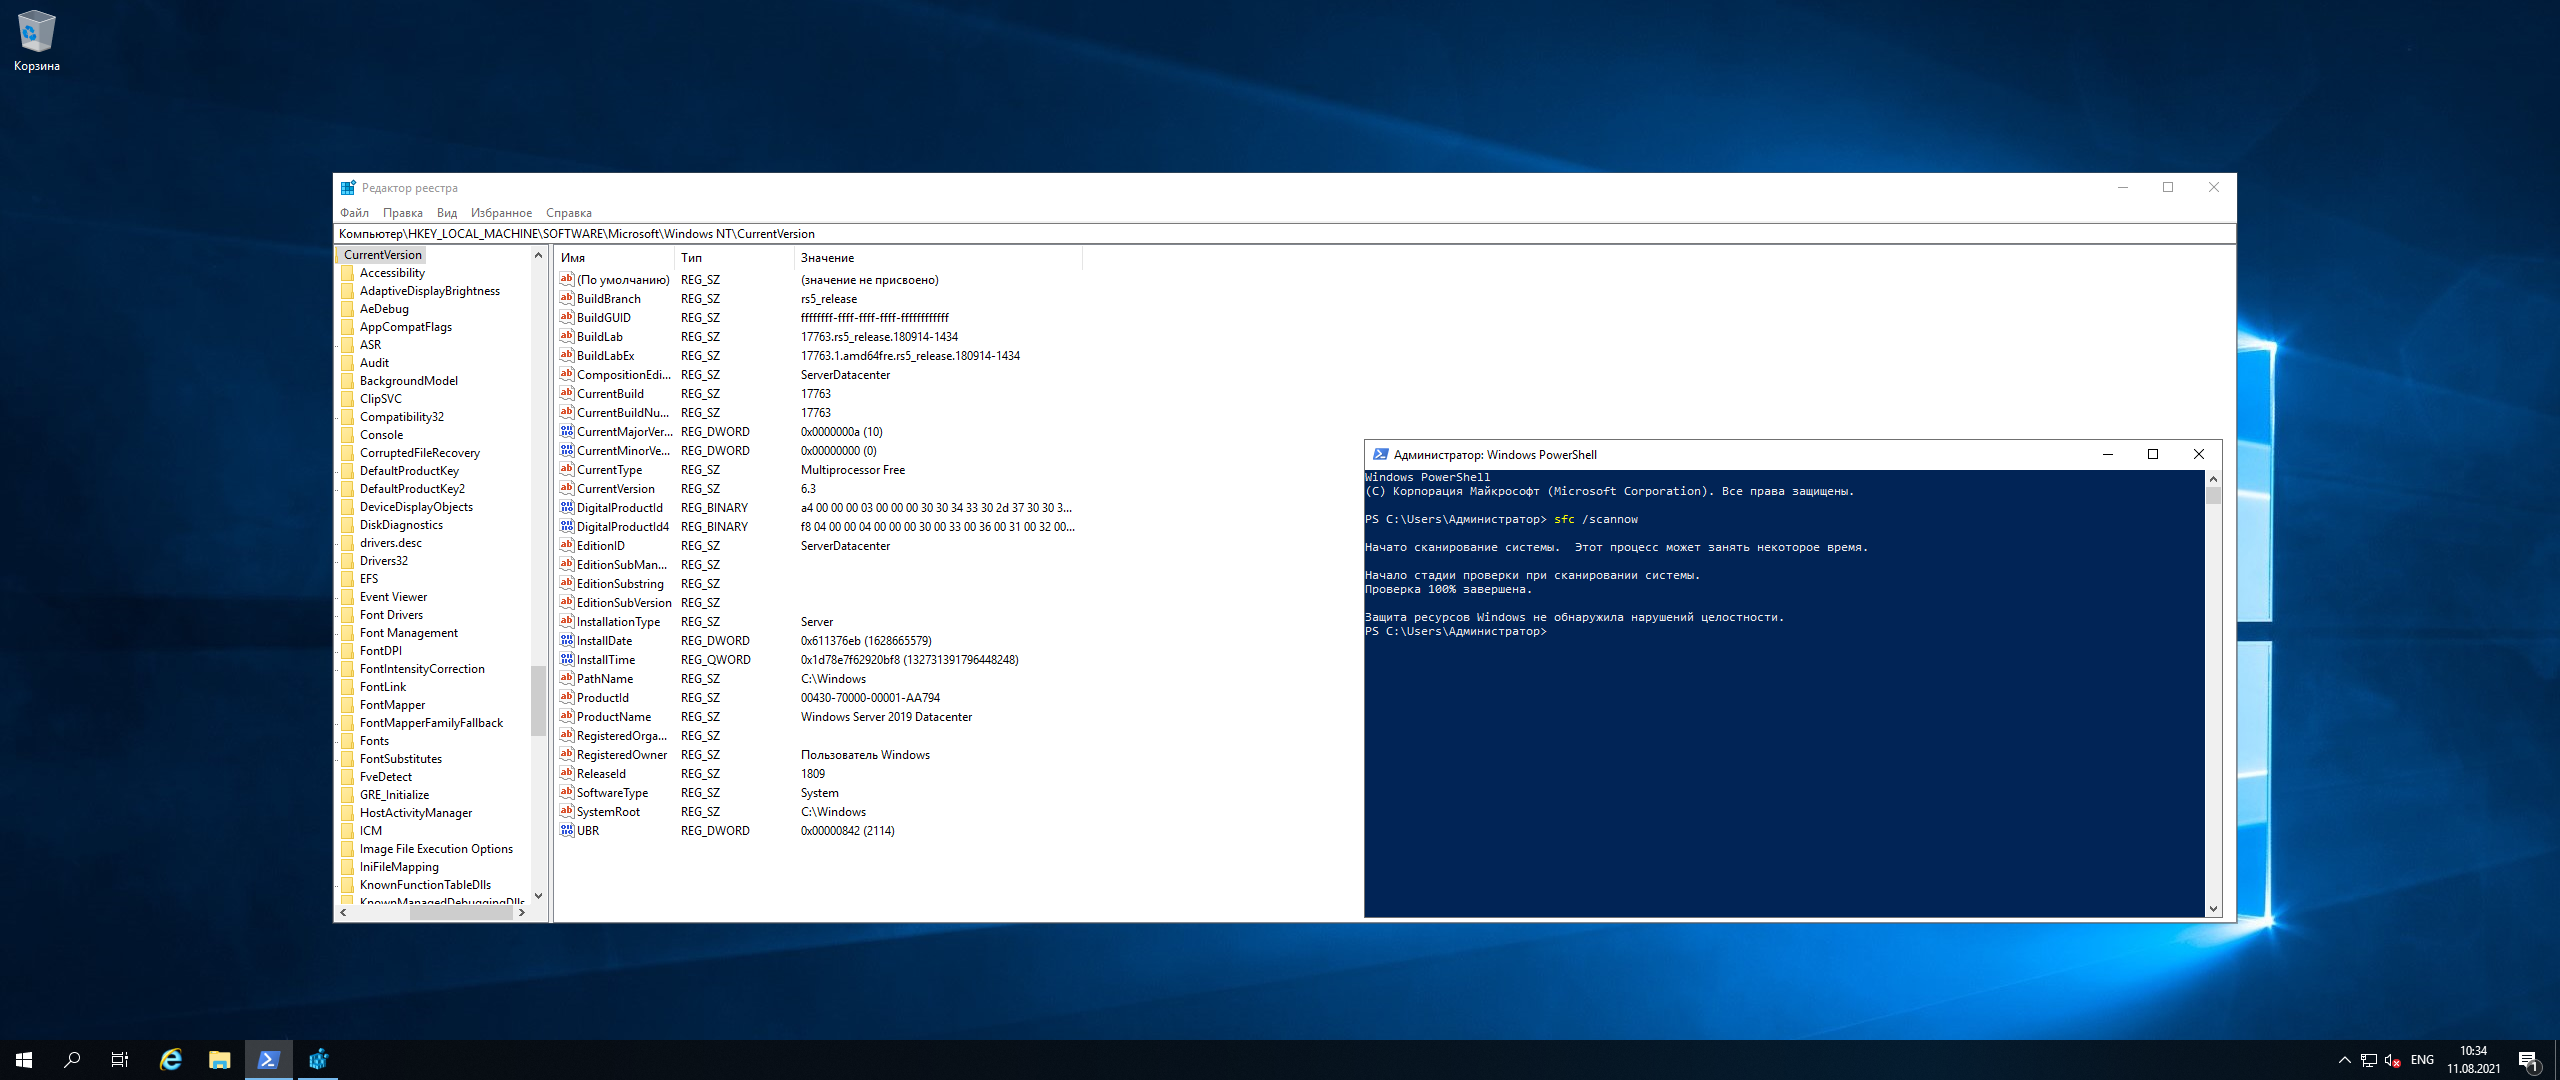The height and width of the screenshot is (1080, 2560).
Task: Open the network tray icon
Action: [x=2369, y=1060]
